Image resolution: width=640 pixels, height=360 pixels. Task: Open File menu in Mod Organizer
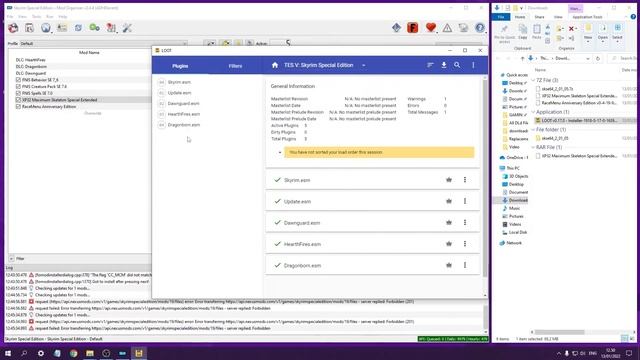pyautogui.click(x=10, y=17)
